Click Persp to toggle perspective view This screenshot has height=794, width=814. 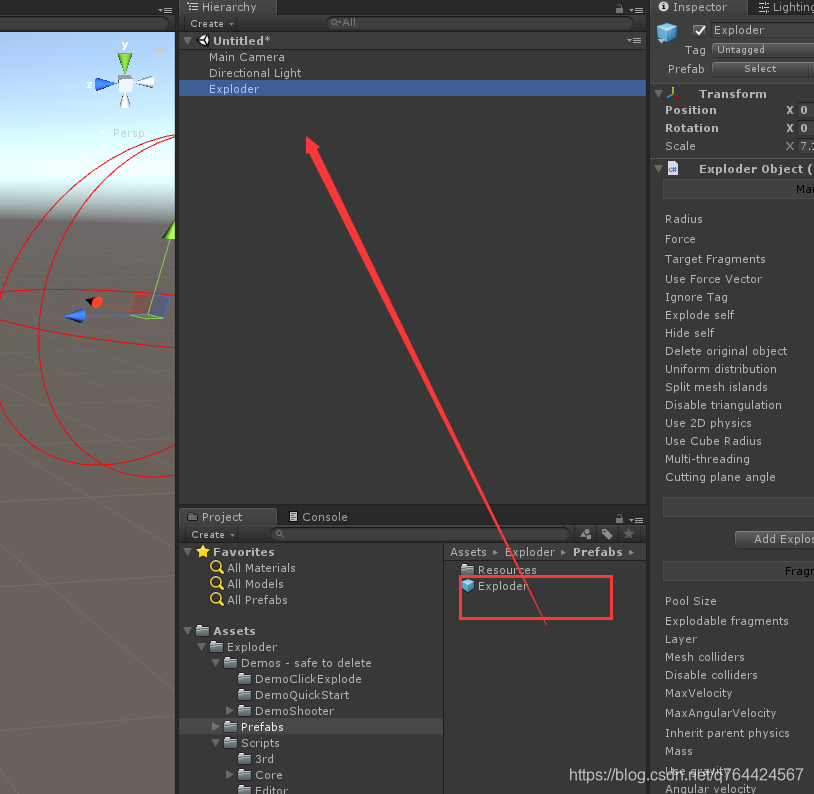pos(128,132)
